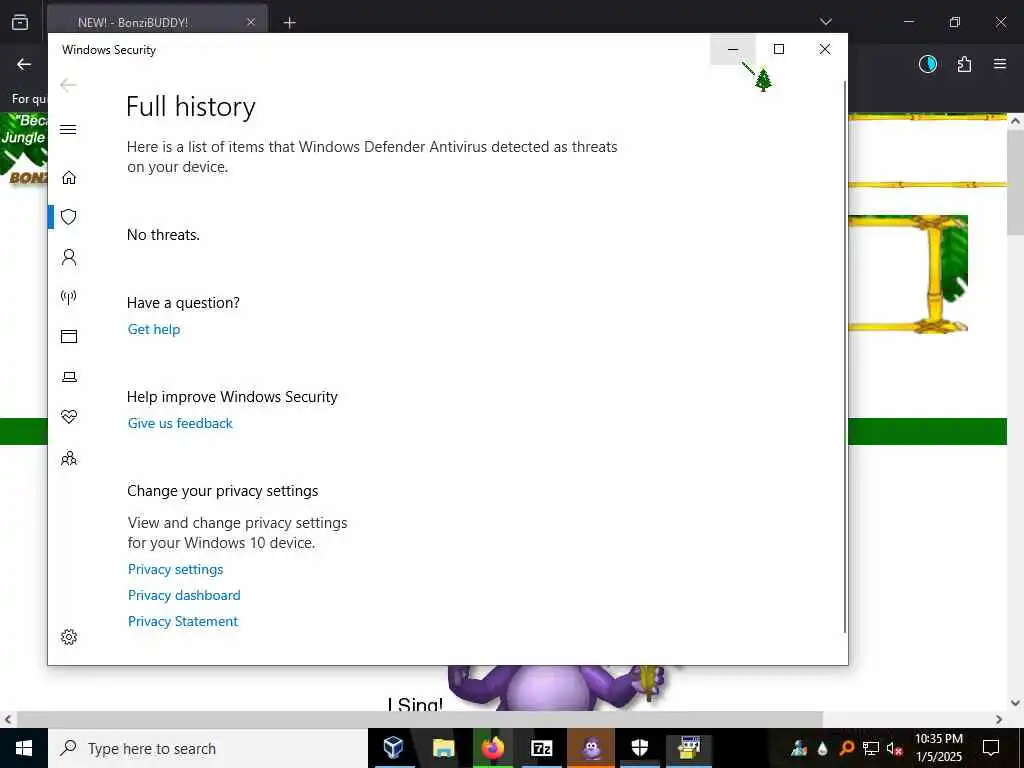Open Account protection person icon
The image size is (1024, 768).
(x=69, y=257)
